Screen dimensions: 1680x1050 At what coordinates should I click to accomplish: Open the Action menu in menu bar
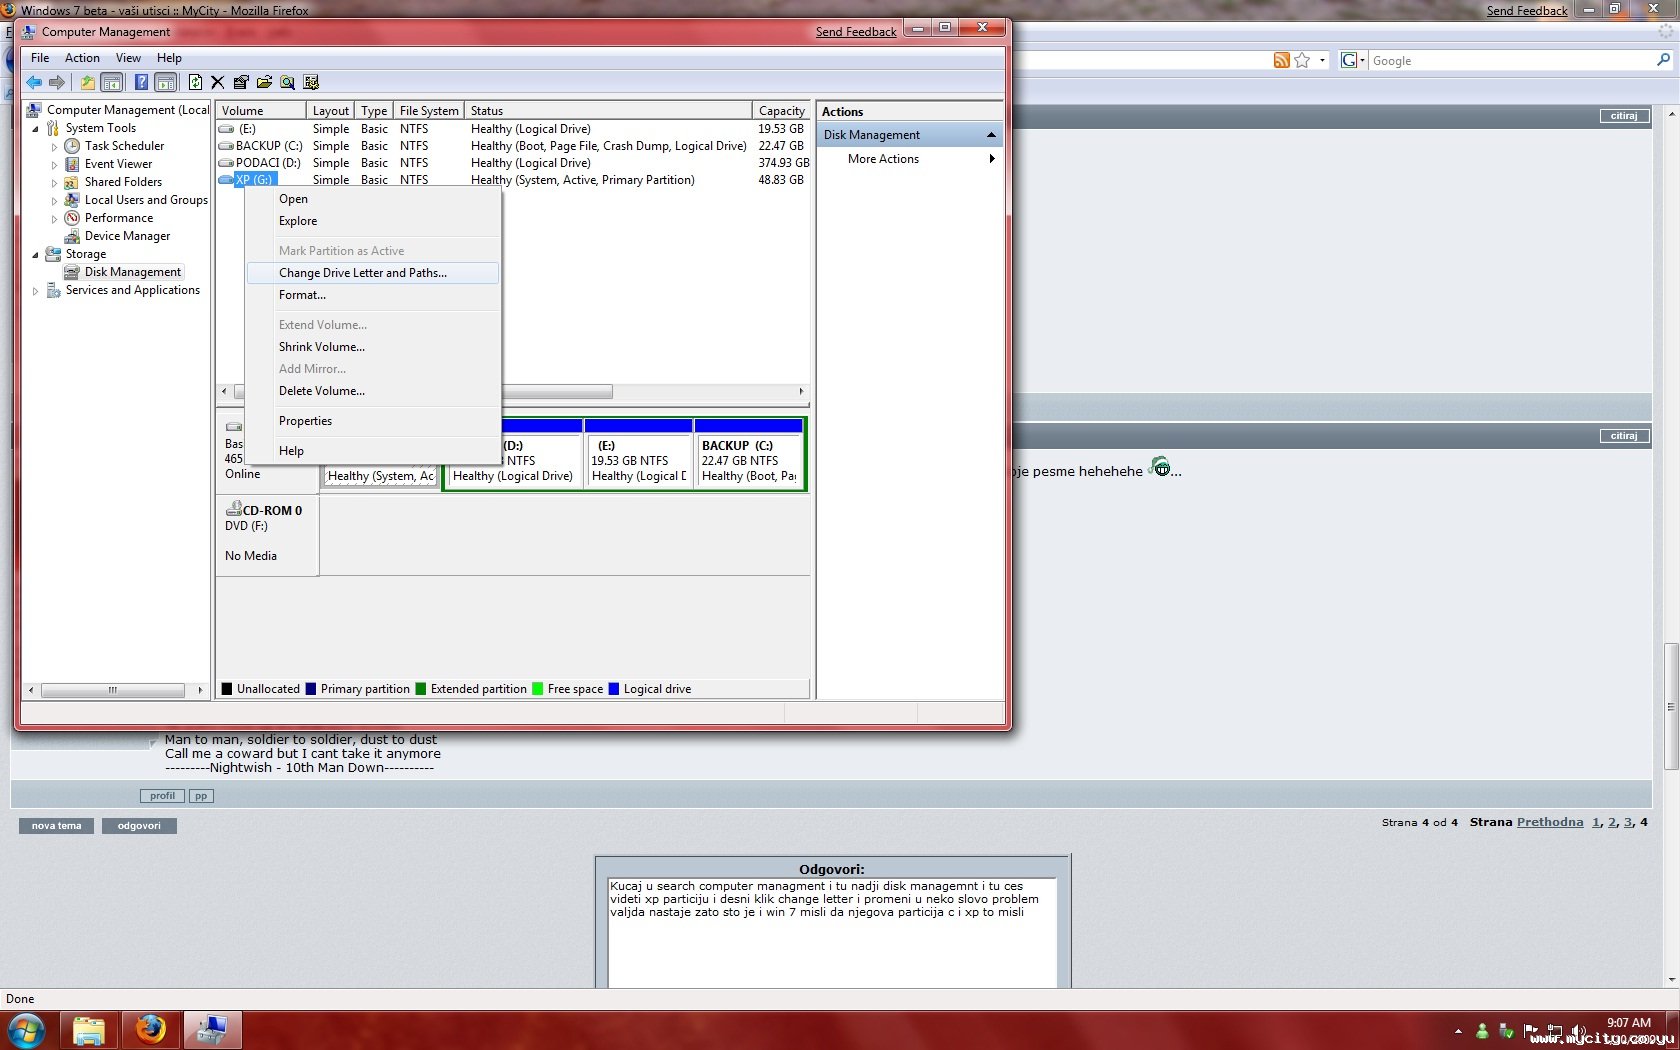[x=82, y=58]
